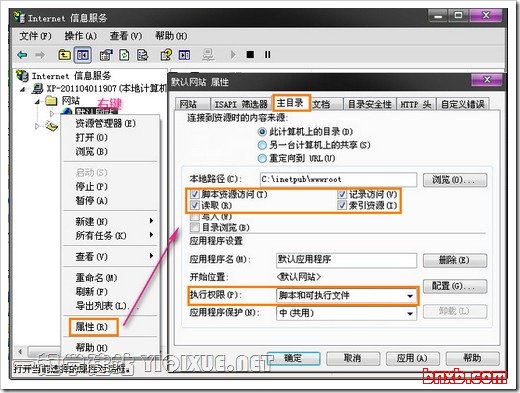The height and width of the screenshot is (393, 520).
Task: Expand the 所有任务(K) submenu
Action: point(110,235)
